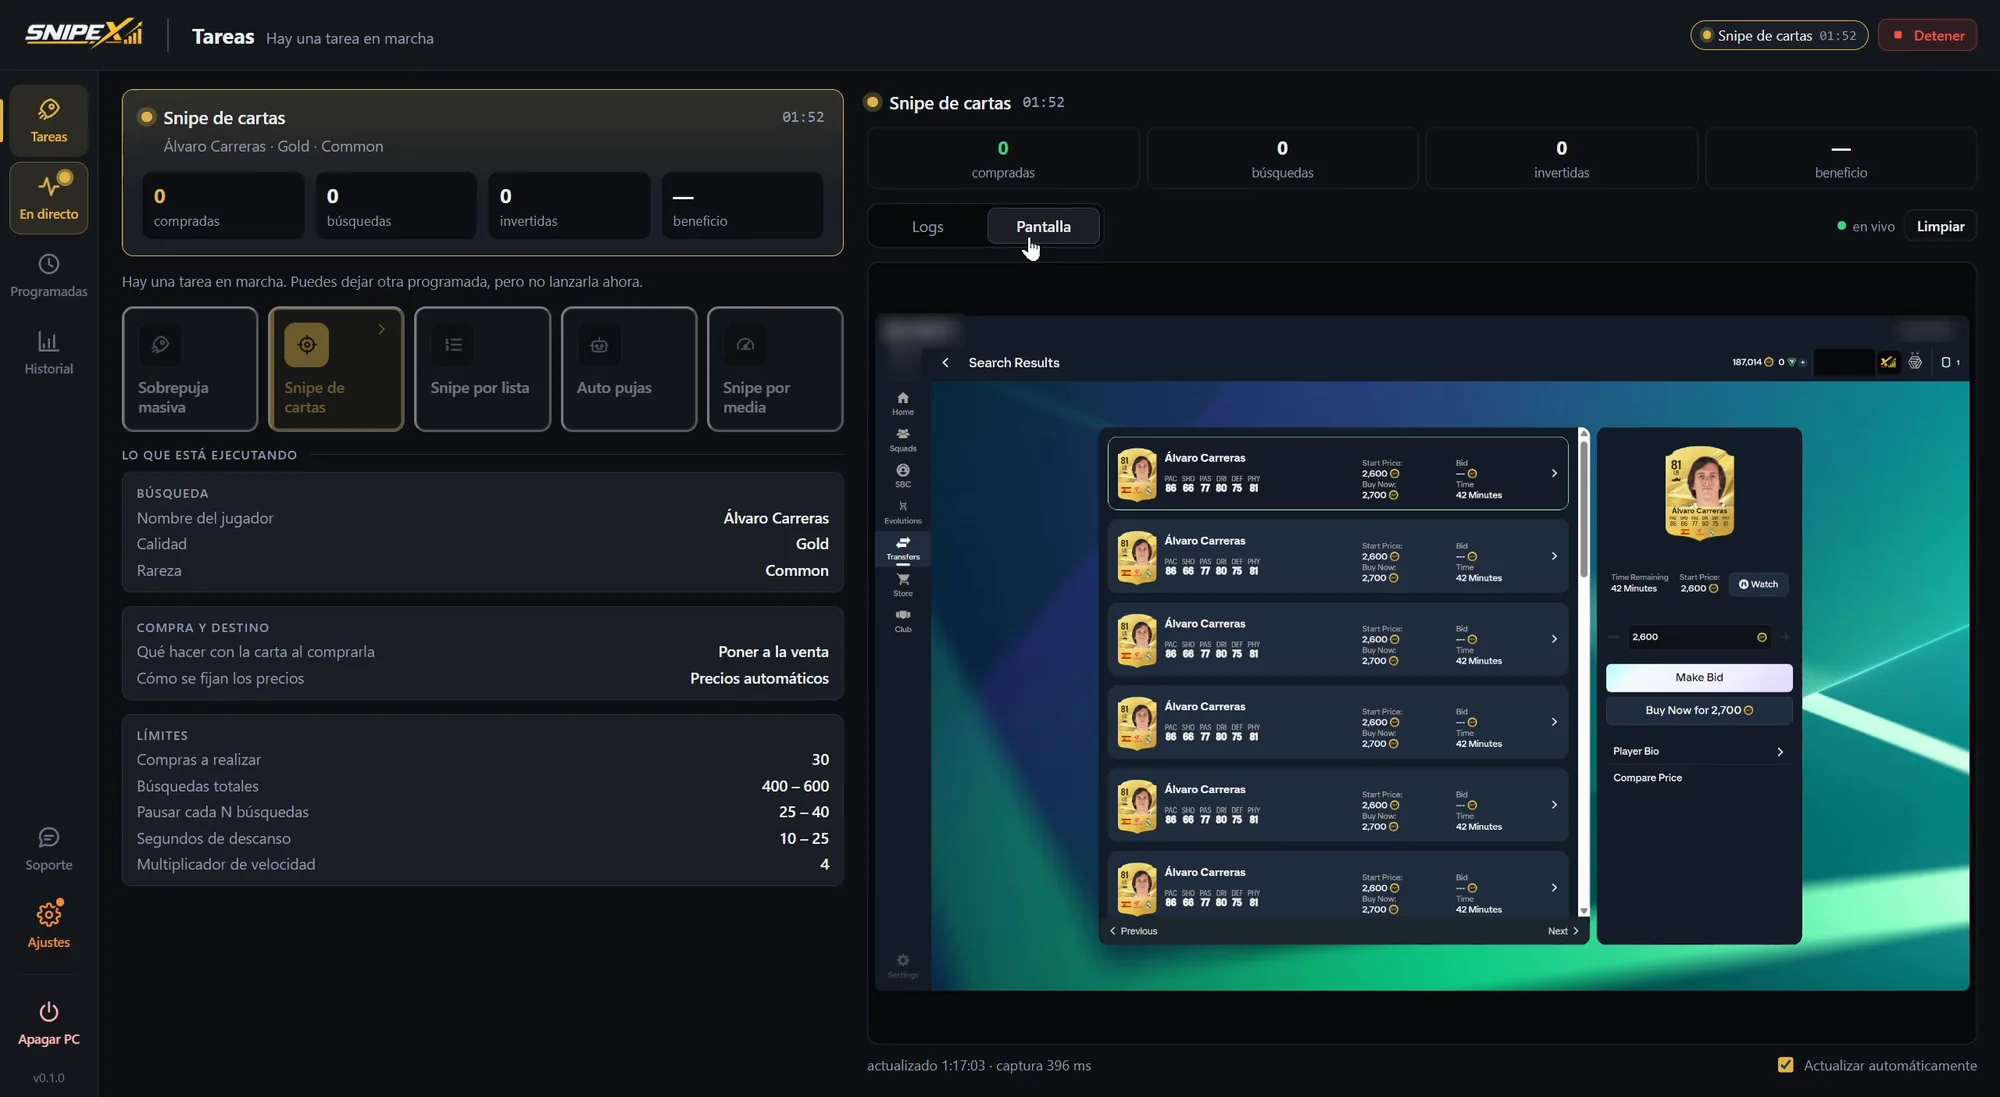This screenshot has height=1097, width=2000.
Task: Go to Next results page
Action: tap(1563, 931)
